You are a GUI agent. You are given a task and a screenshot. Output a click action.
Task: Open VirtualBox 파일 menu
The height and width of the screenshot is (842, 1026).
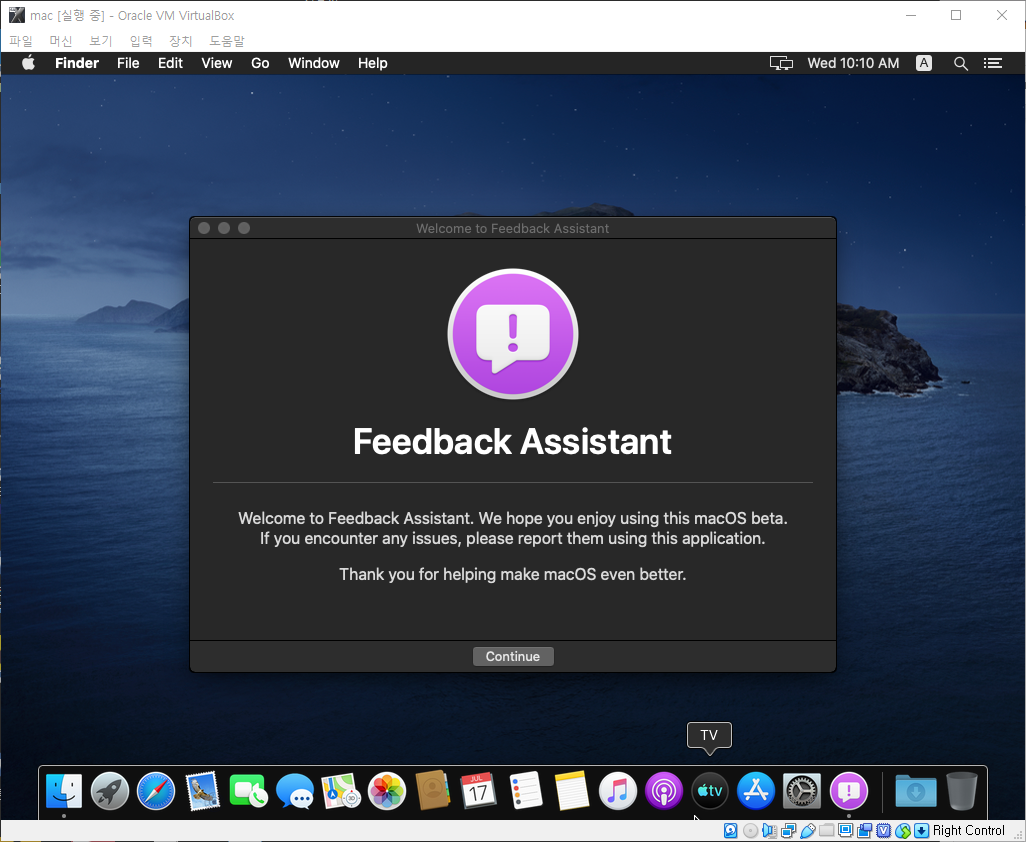click(x=21, y=41)
